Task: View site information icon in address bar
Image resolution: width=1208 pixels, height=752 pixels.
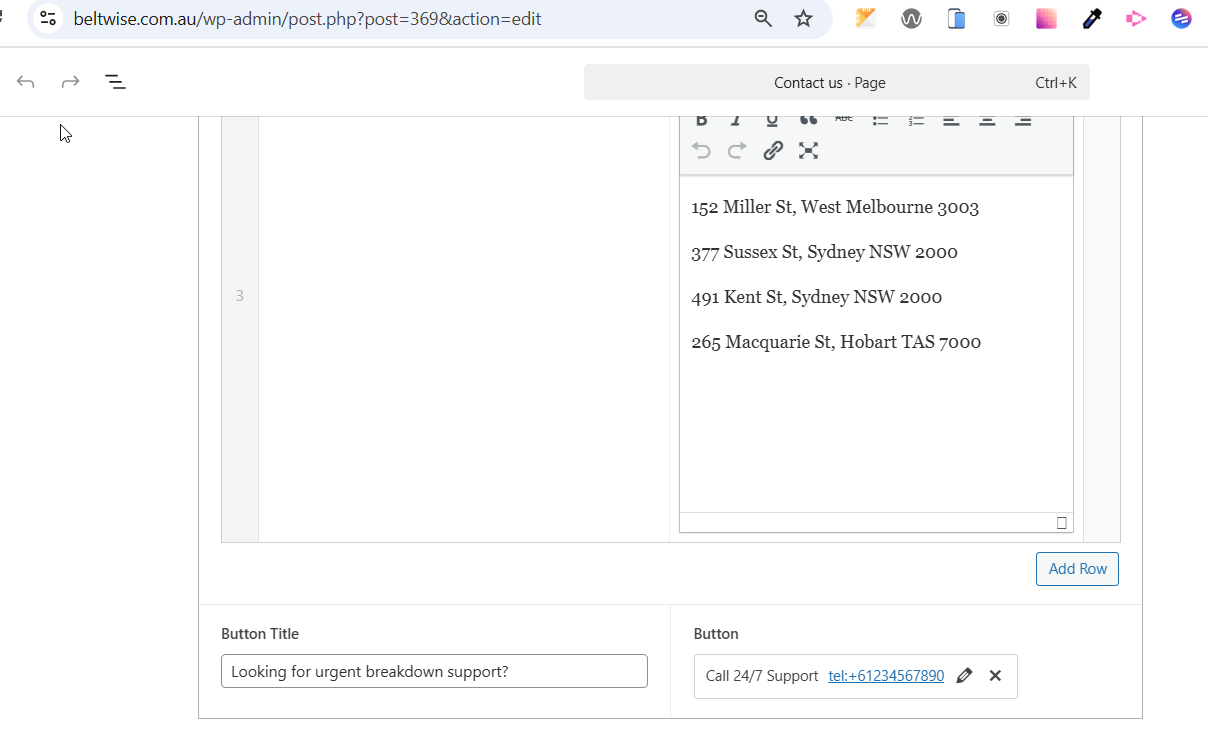Action: coord(48,18)
